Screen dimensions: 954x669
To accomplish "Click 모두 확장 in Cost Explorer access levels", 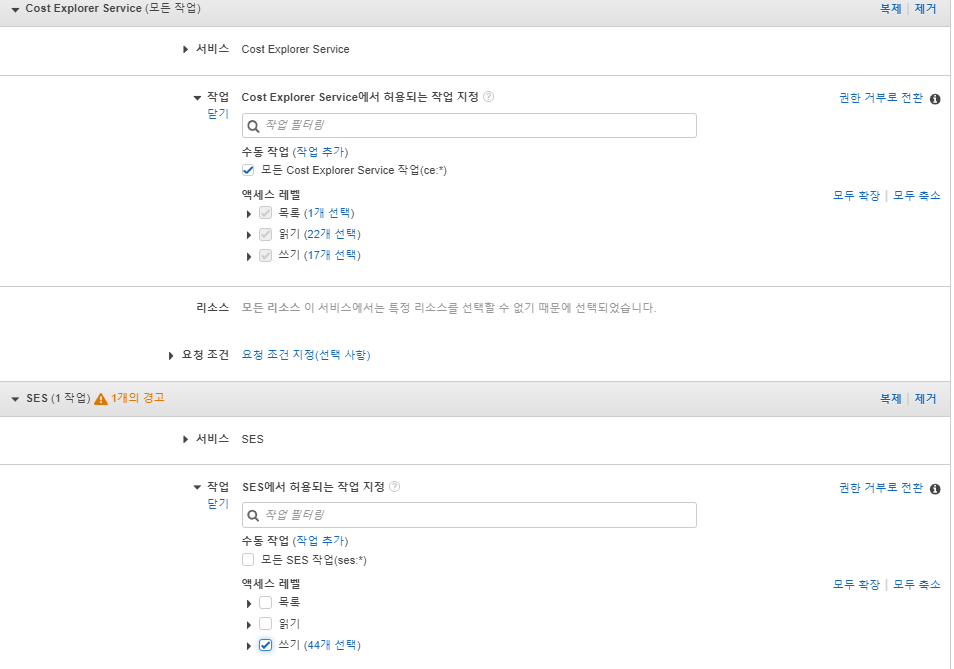I will point(856,195).
